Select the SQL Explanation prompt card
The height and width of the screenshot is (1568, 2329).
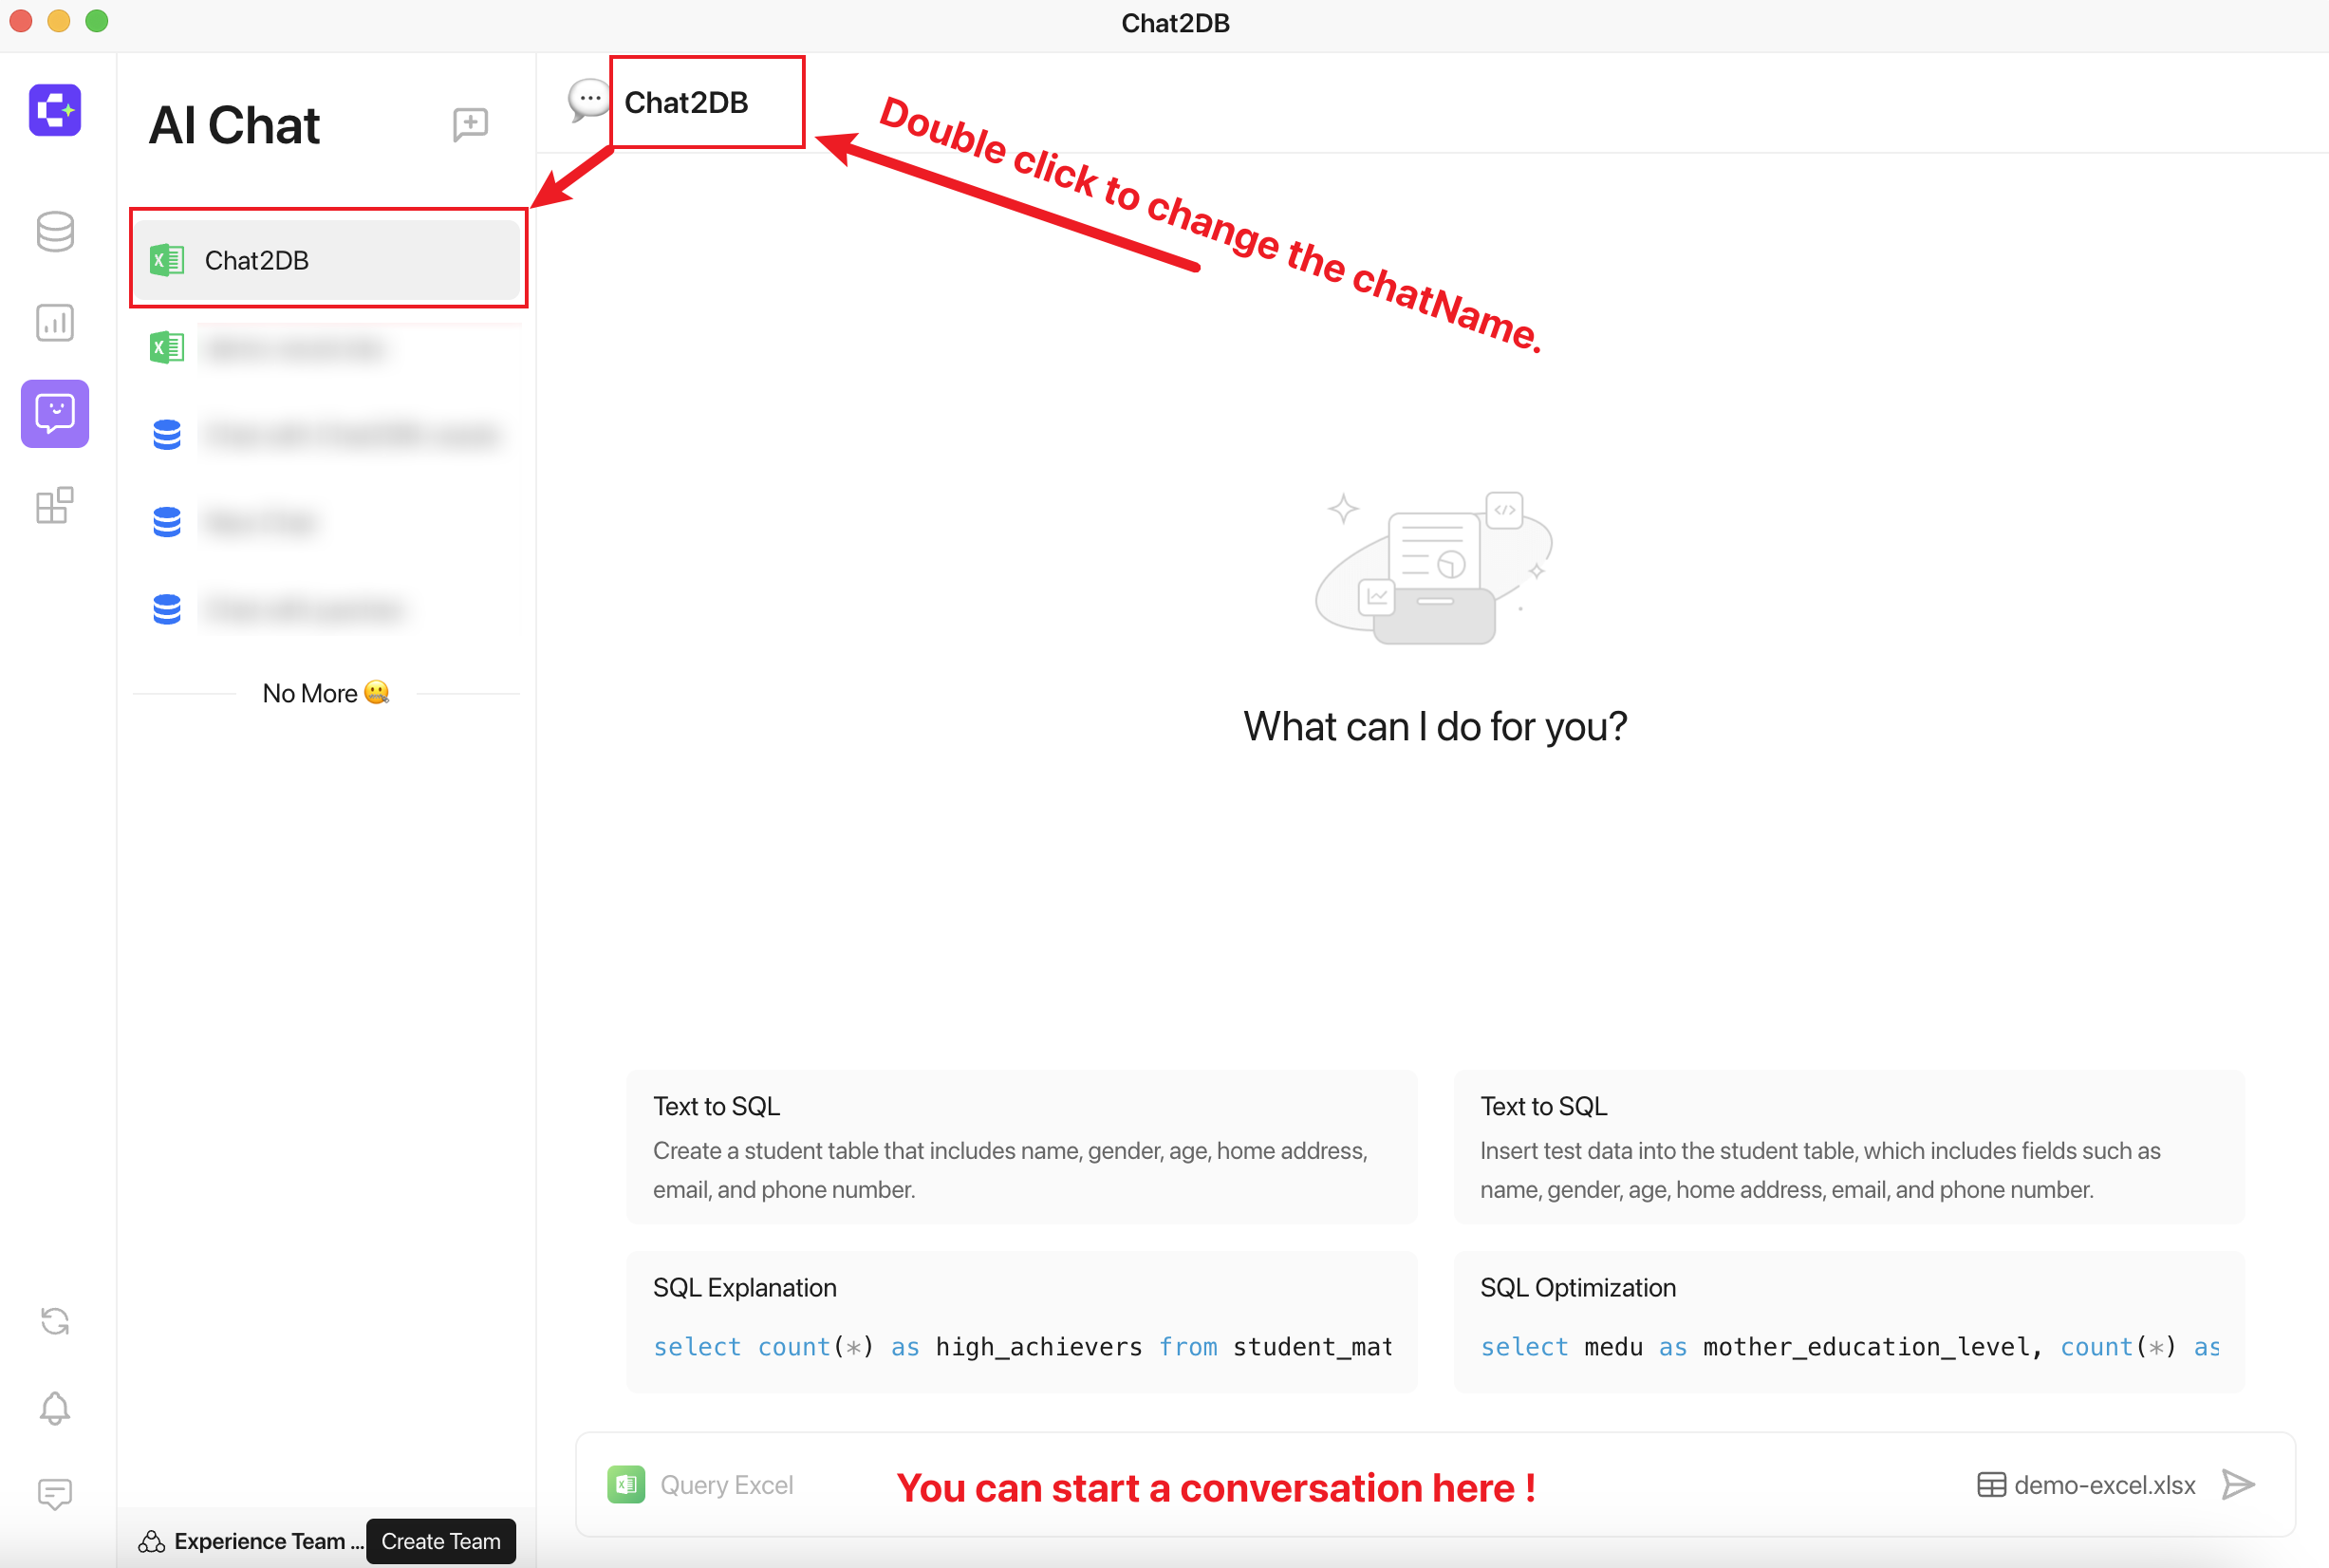(1021, 1320)
